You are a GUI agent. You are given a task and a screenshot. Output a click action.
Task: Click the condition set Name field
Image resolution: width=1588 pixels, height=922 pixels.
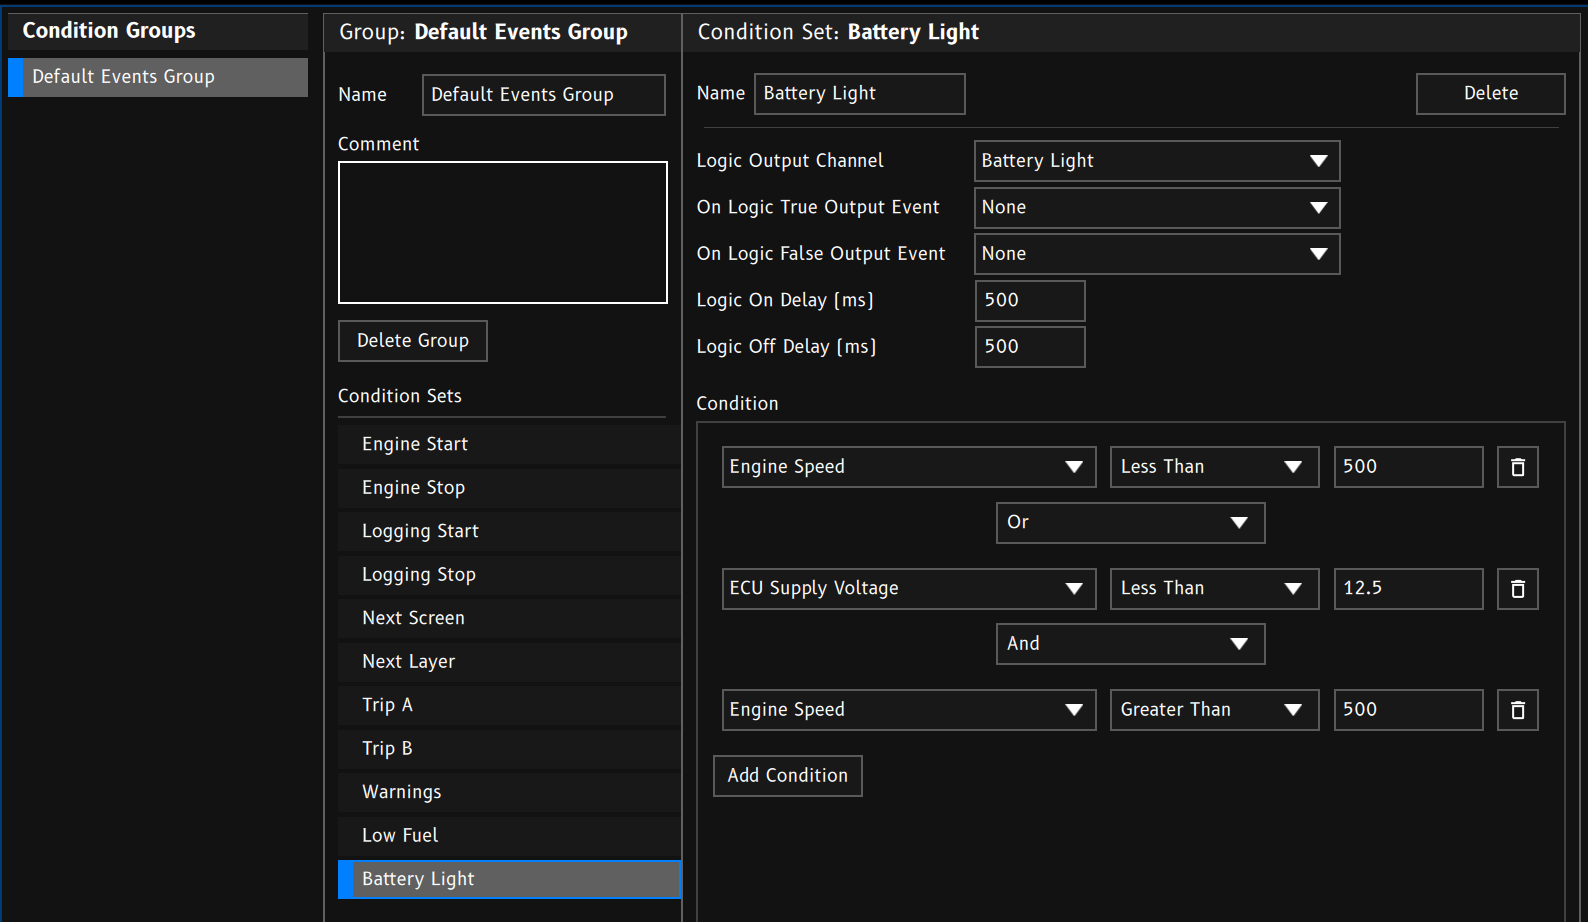click(860, 94)
